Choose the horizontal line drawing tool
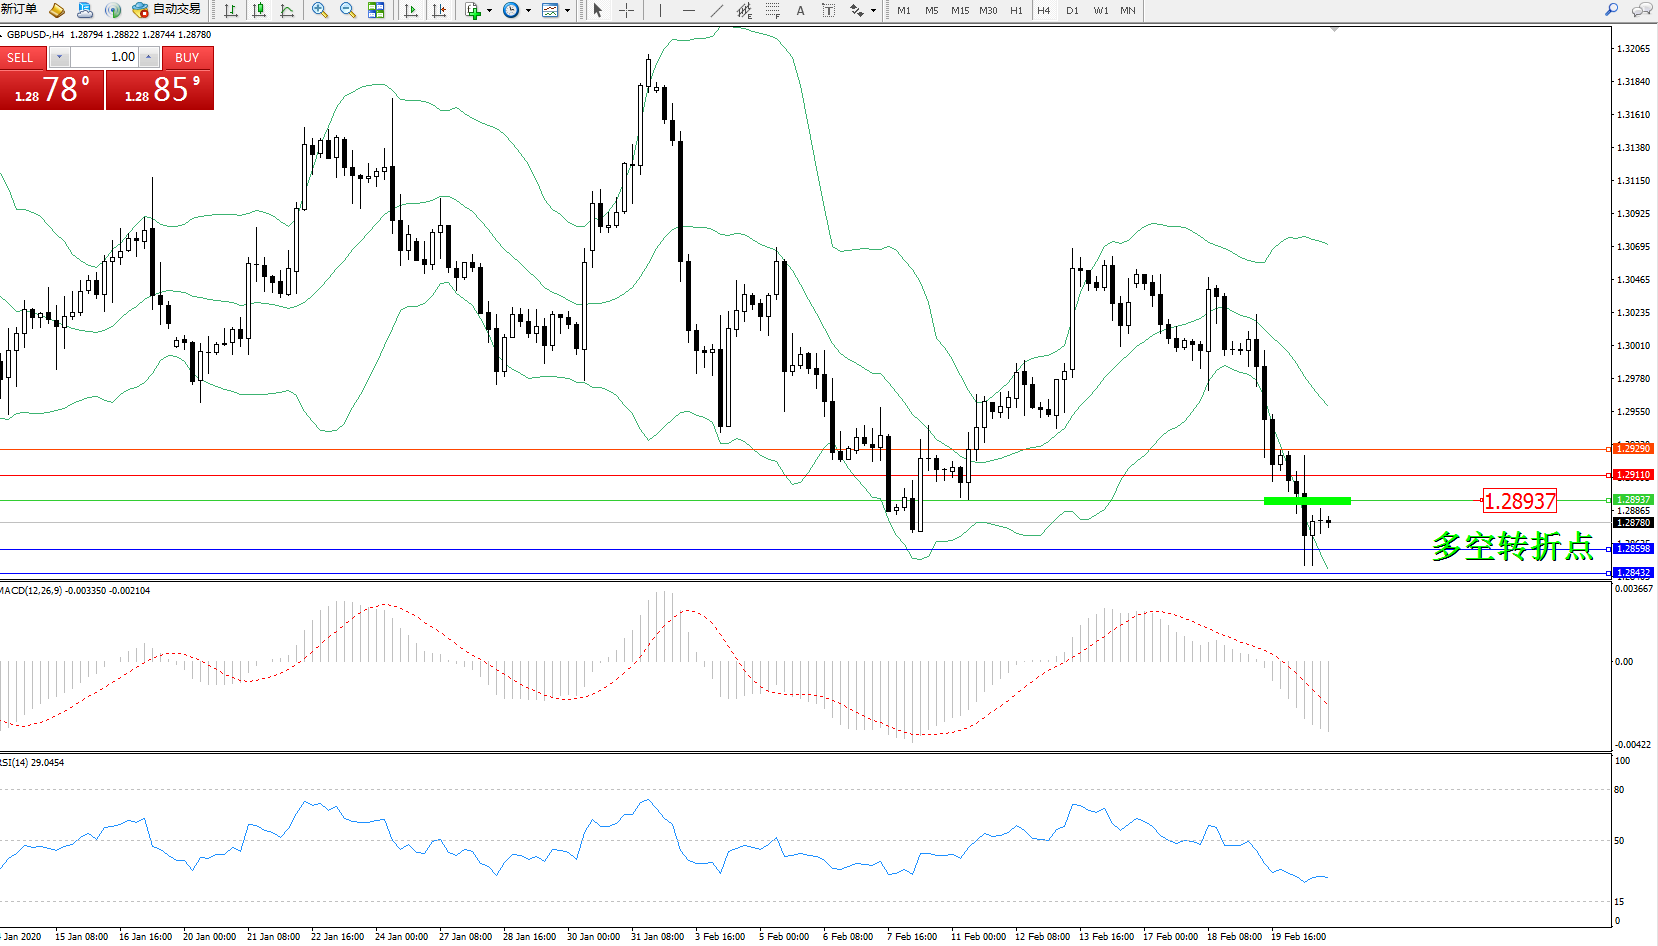The height and width of the screenshot is (946, 1658). click(688, 10)
